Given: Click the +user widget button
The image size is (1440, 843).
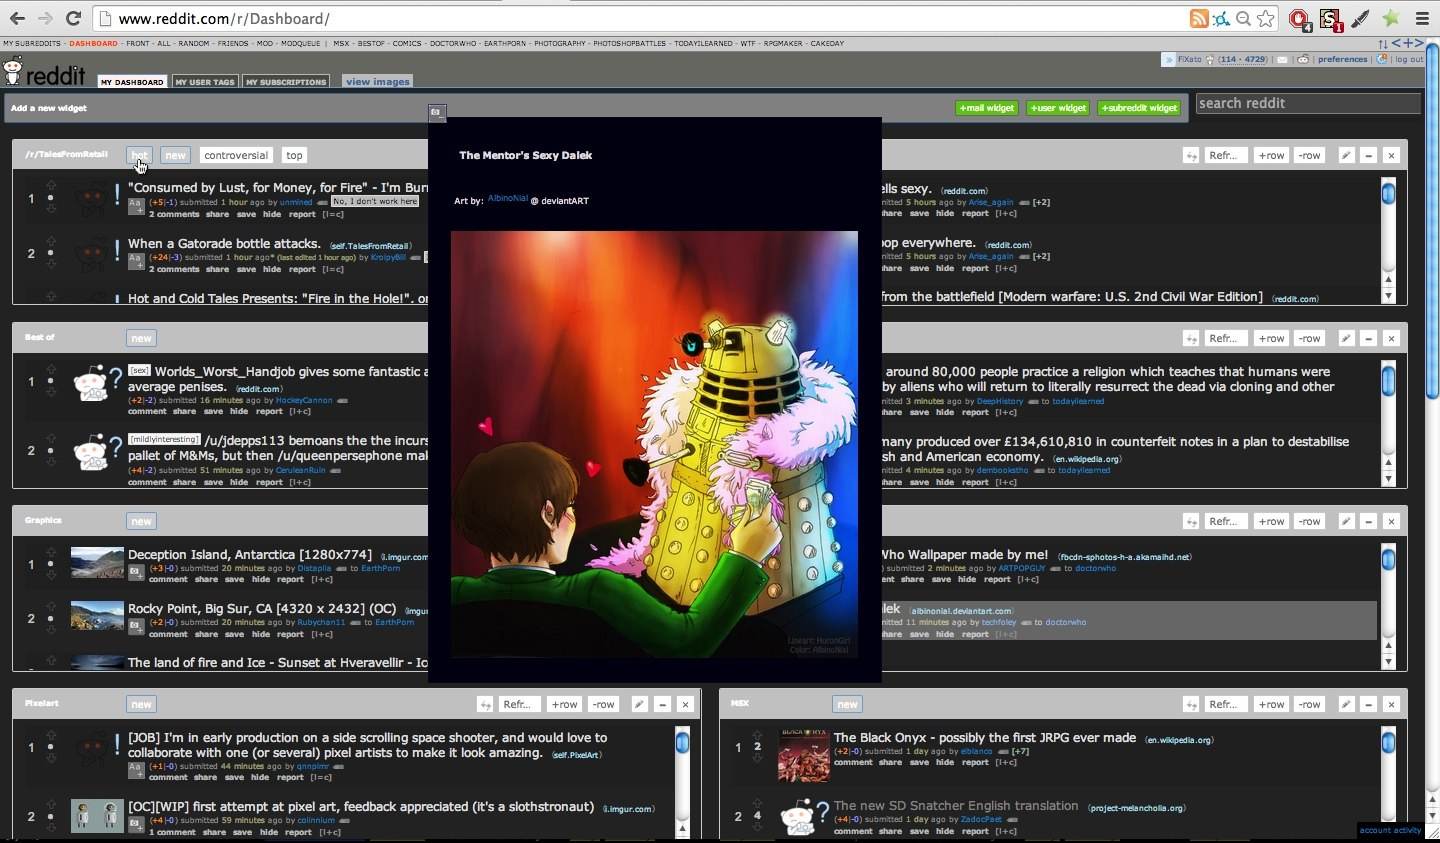Looking at the screenshot, I should (1058, 108).
